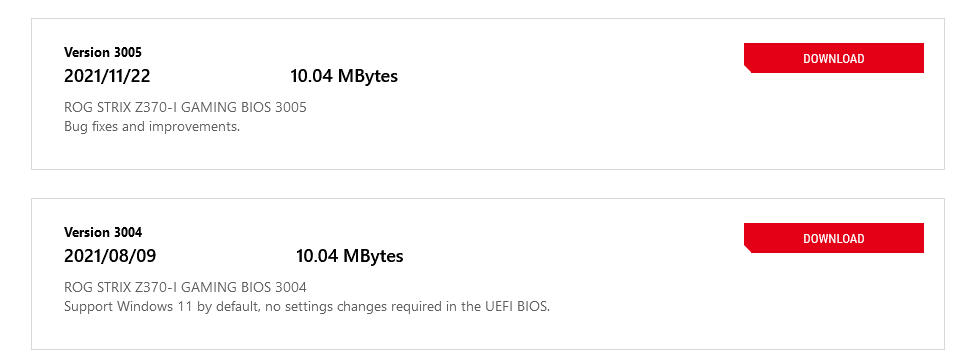Click the number 3004 in the GAMING BIOS title

point(291,287)
